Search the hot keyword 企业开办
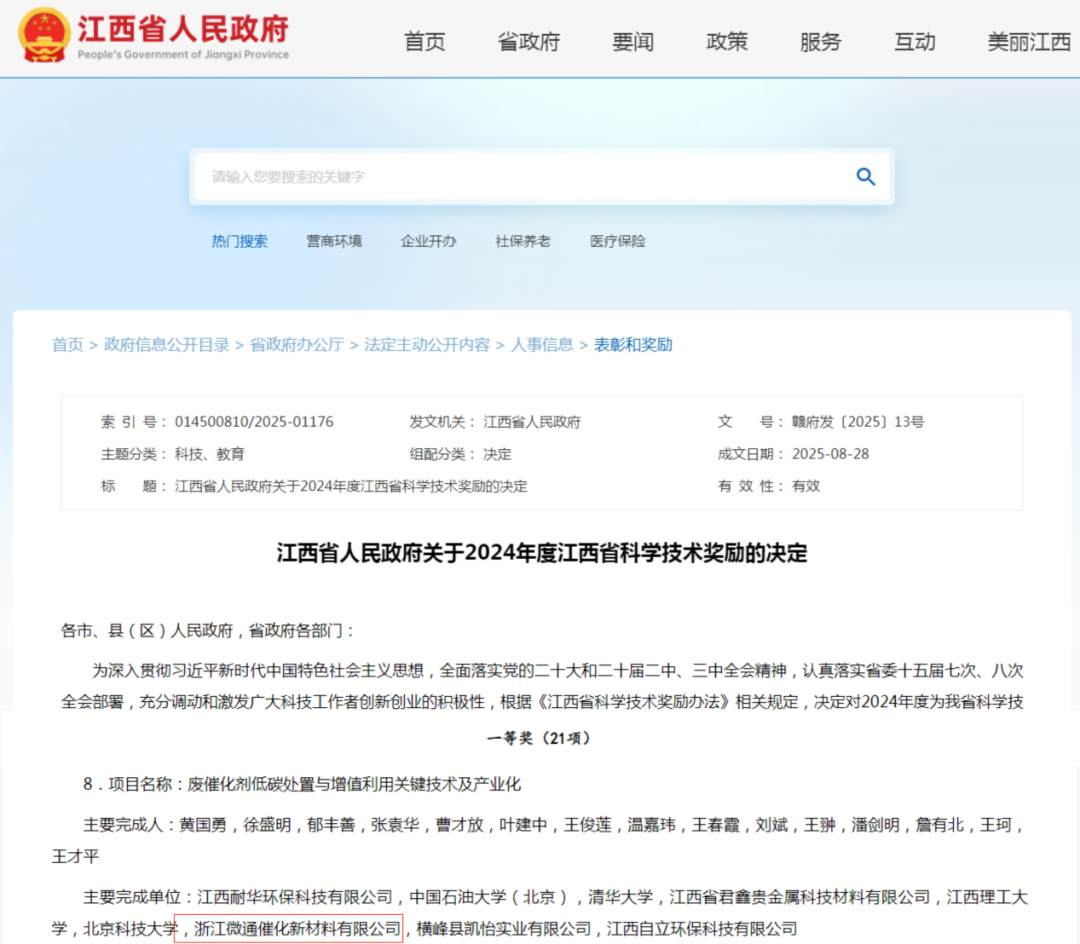1080x944 pixels. pos(428,241)
